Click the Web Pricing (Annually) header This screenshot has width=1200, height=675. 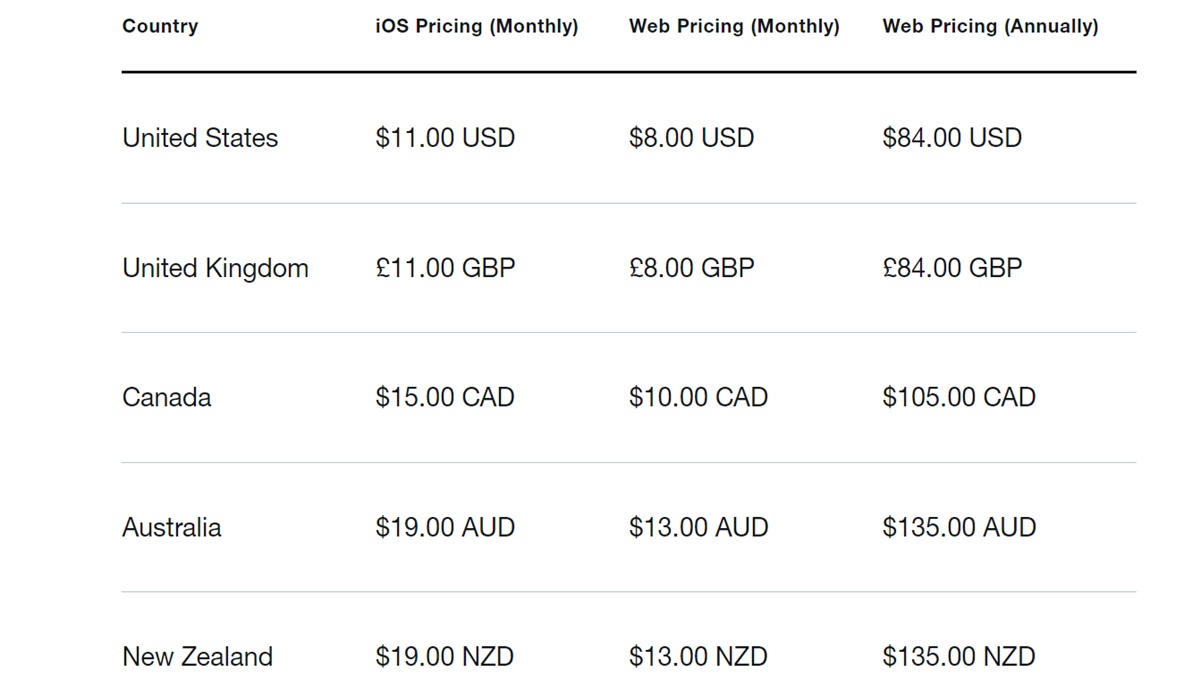coord(990,27)
